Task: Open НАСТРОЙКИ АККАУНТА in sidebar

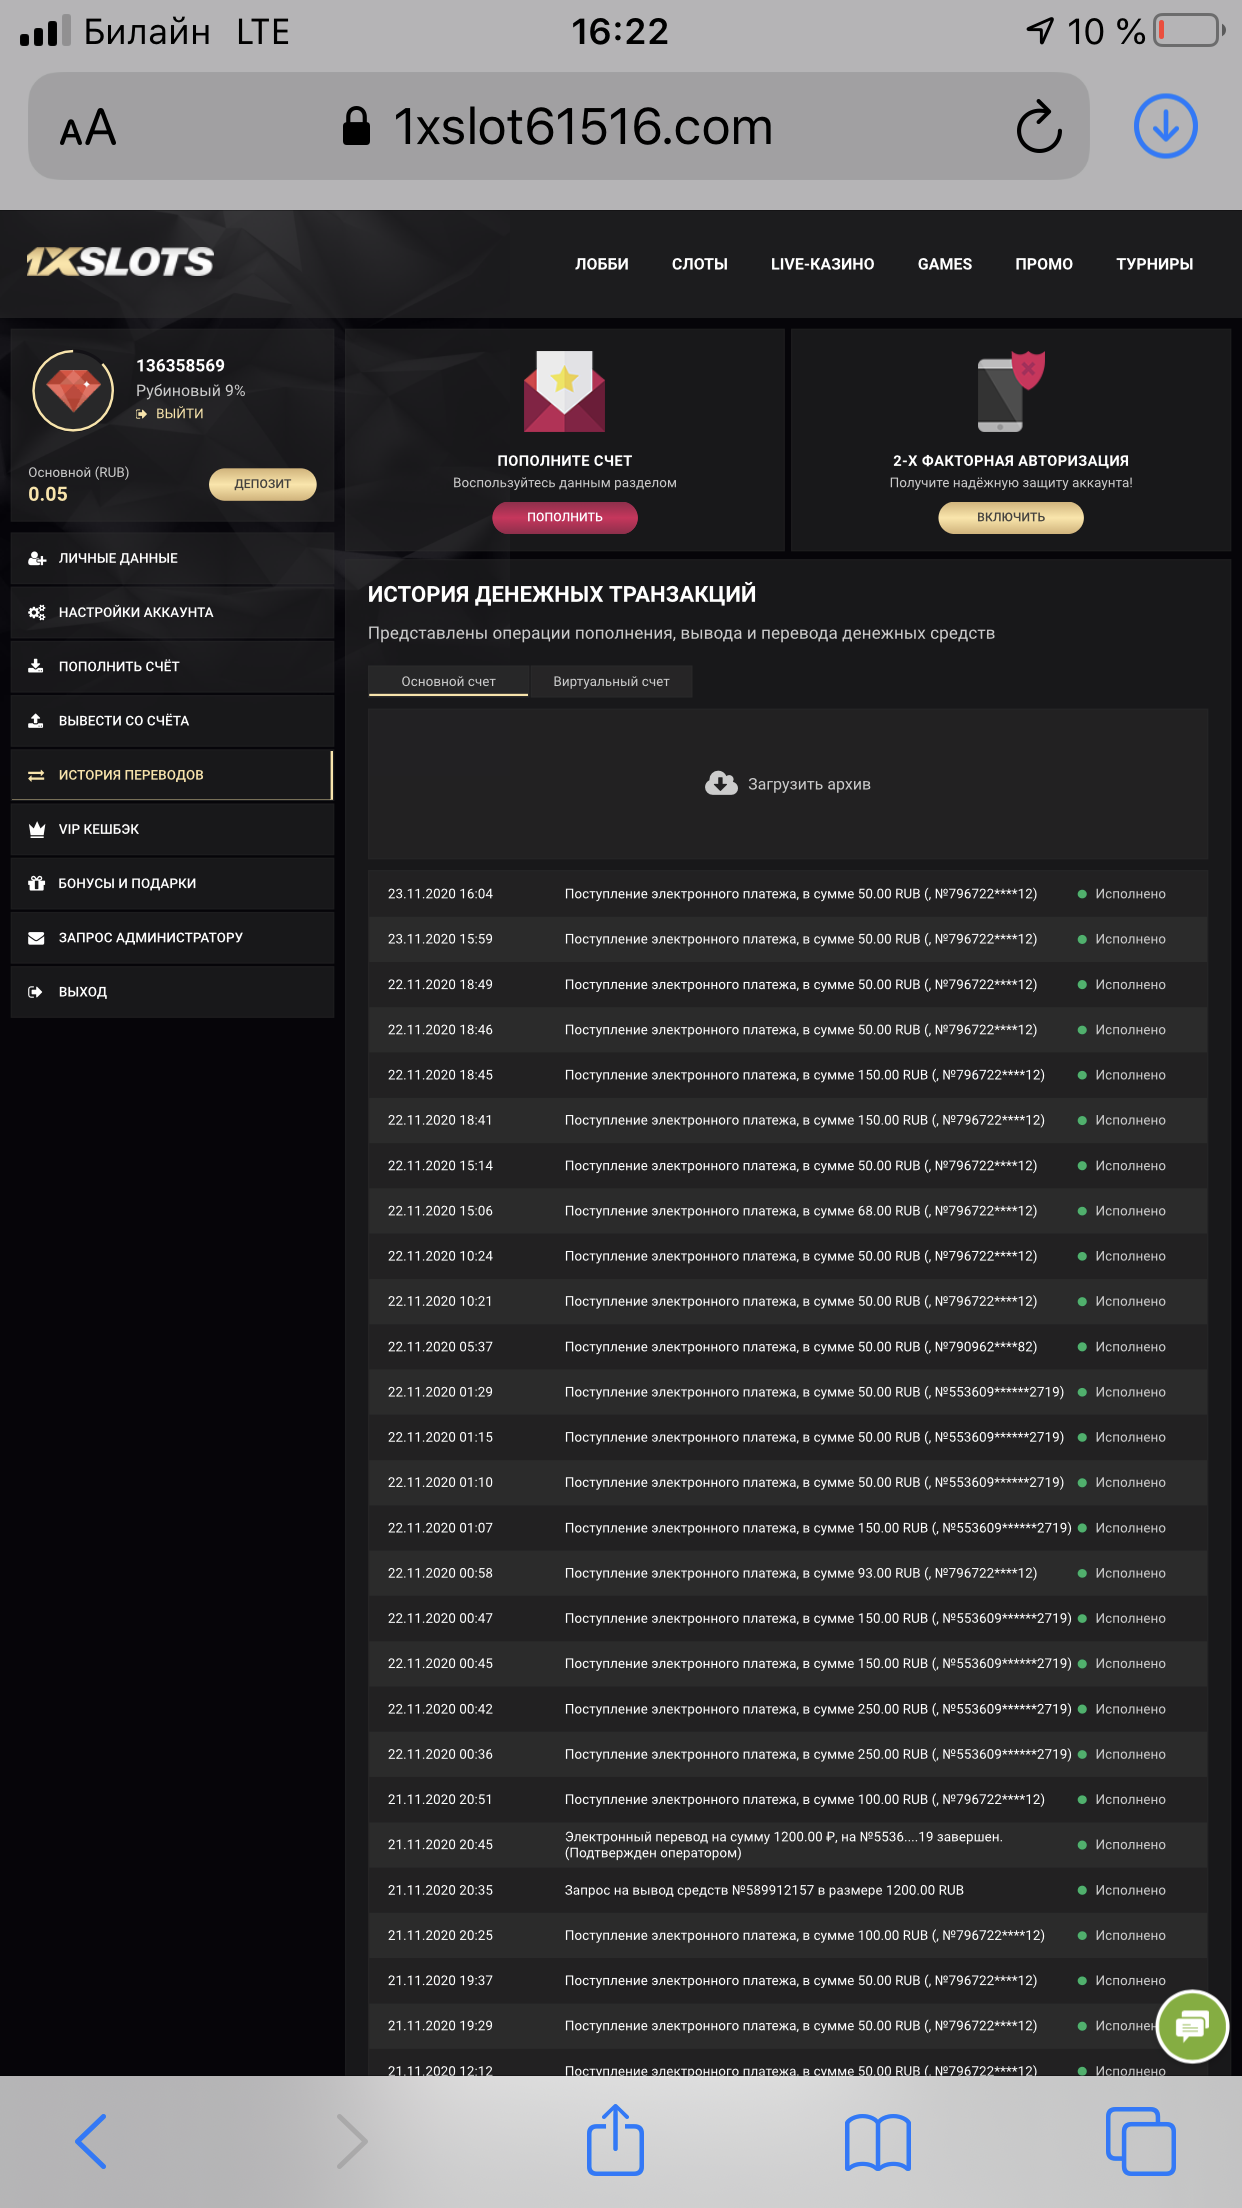Action: coord(172,612)
